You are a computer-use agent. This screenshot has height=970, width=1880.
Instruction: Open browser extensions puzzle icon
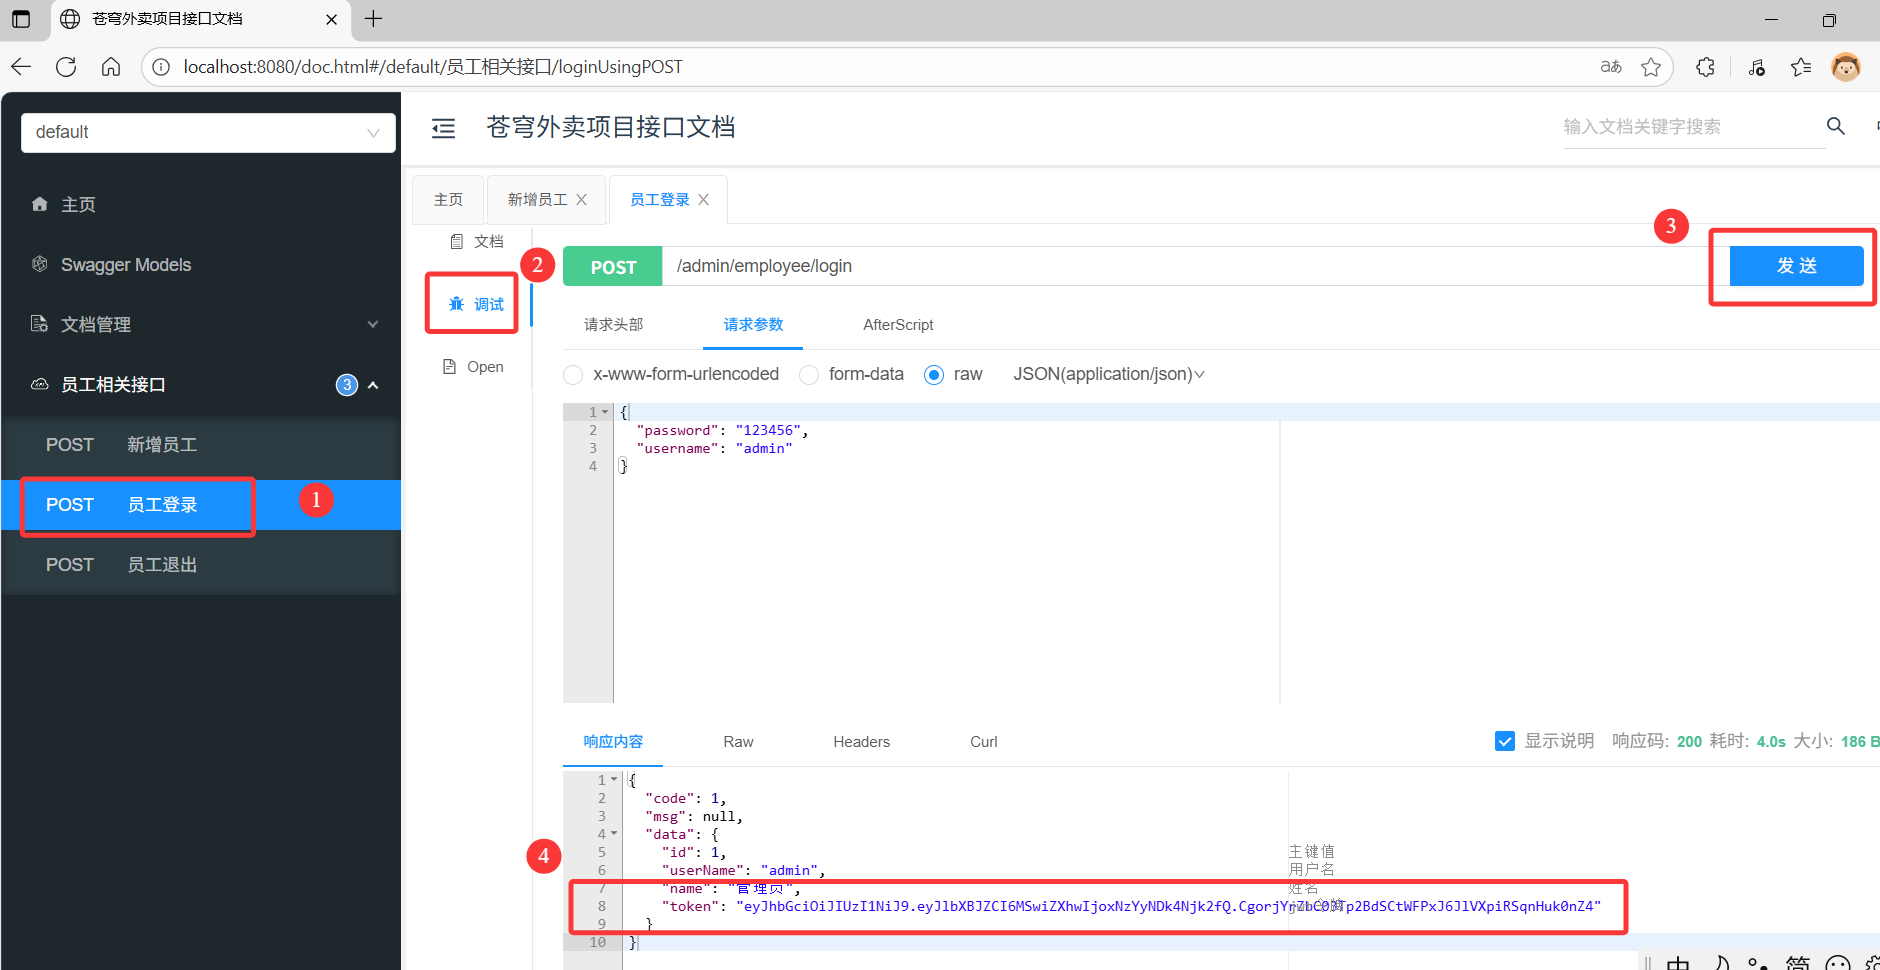tap(1706, 67)
